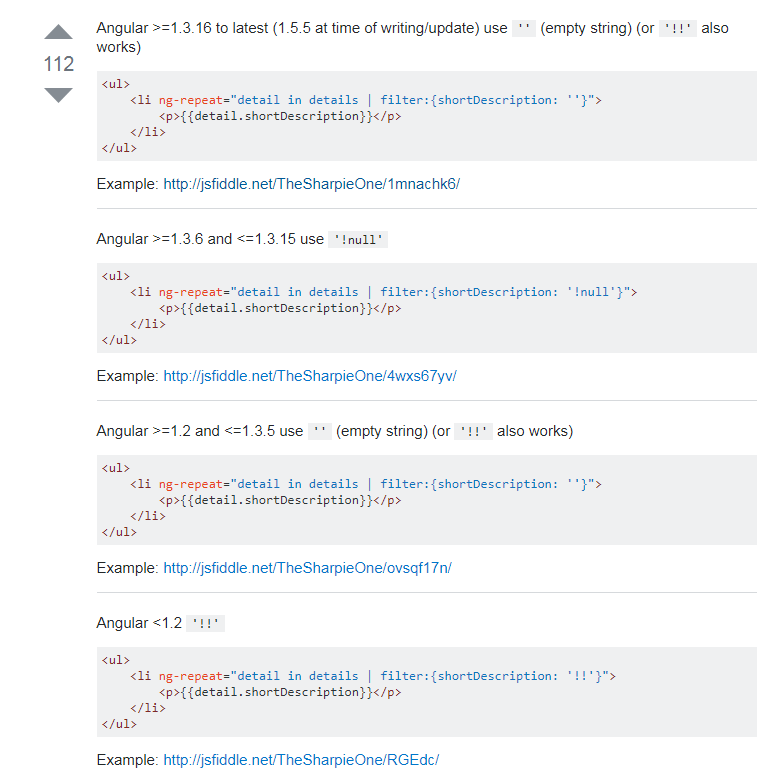Screen dimensions: 781x782
Task: Click the inline '!!' snippet in first paragraph
Action: [677, 29]
